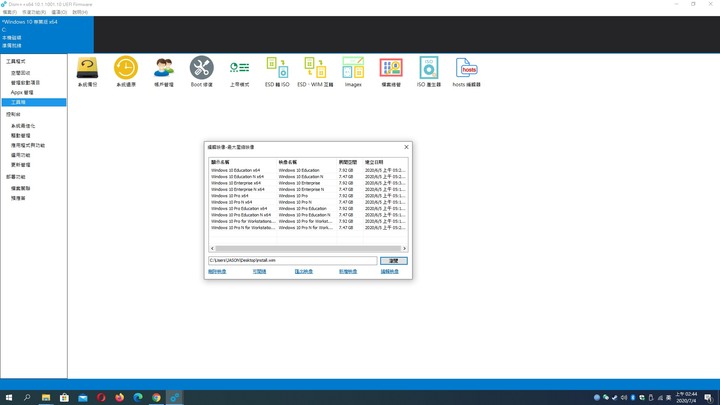This screenshot has height=405, width=720.
Task: Sort by the creation date column header
Action: 385,162
